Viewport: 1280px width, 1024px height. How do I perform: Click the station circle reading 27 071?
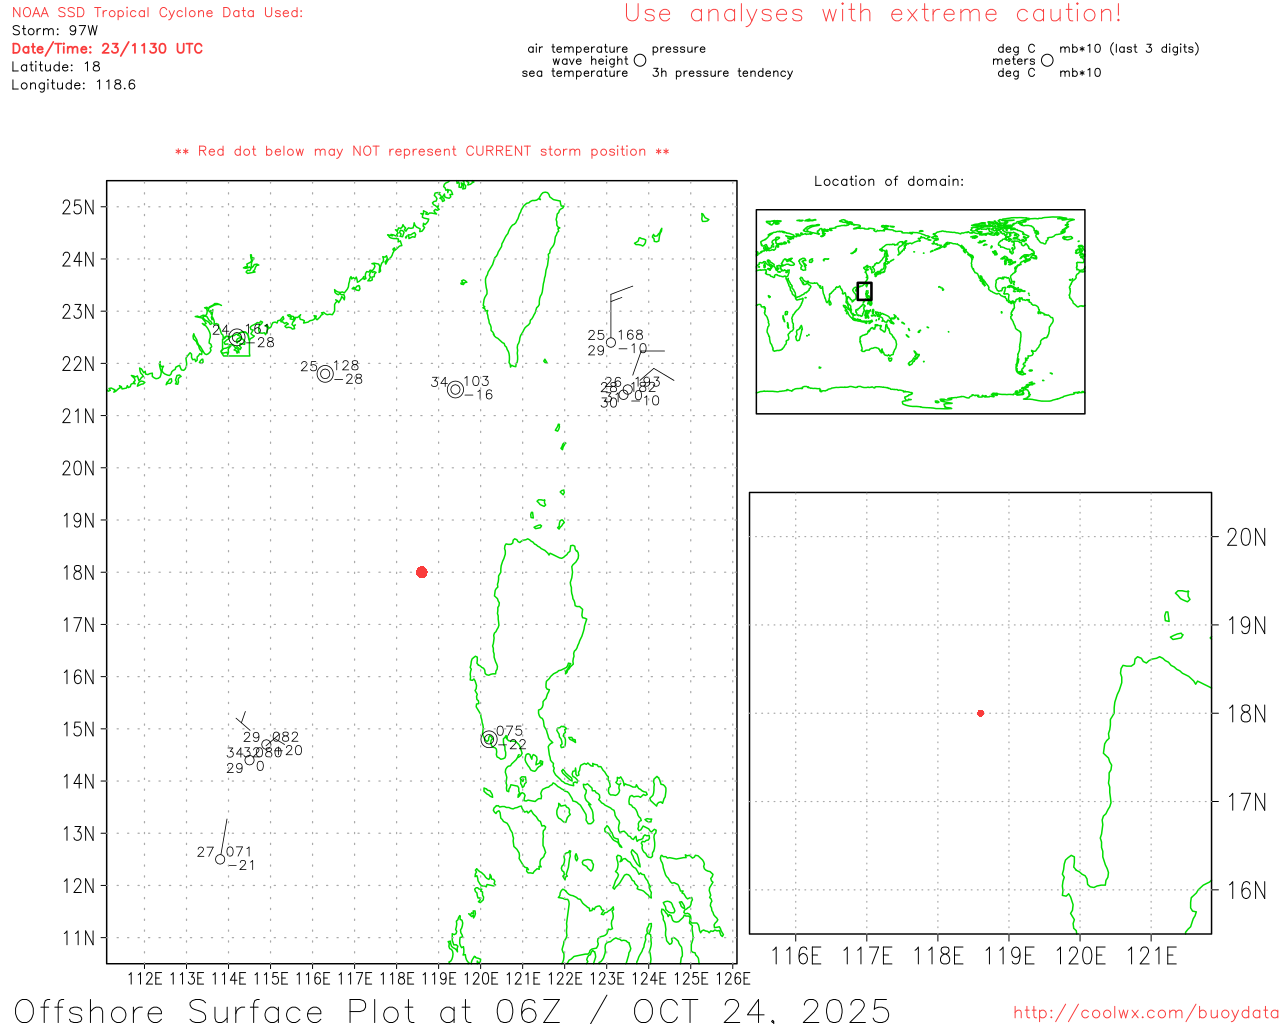click(x=220, y=859)
